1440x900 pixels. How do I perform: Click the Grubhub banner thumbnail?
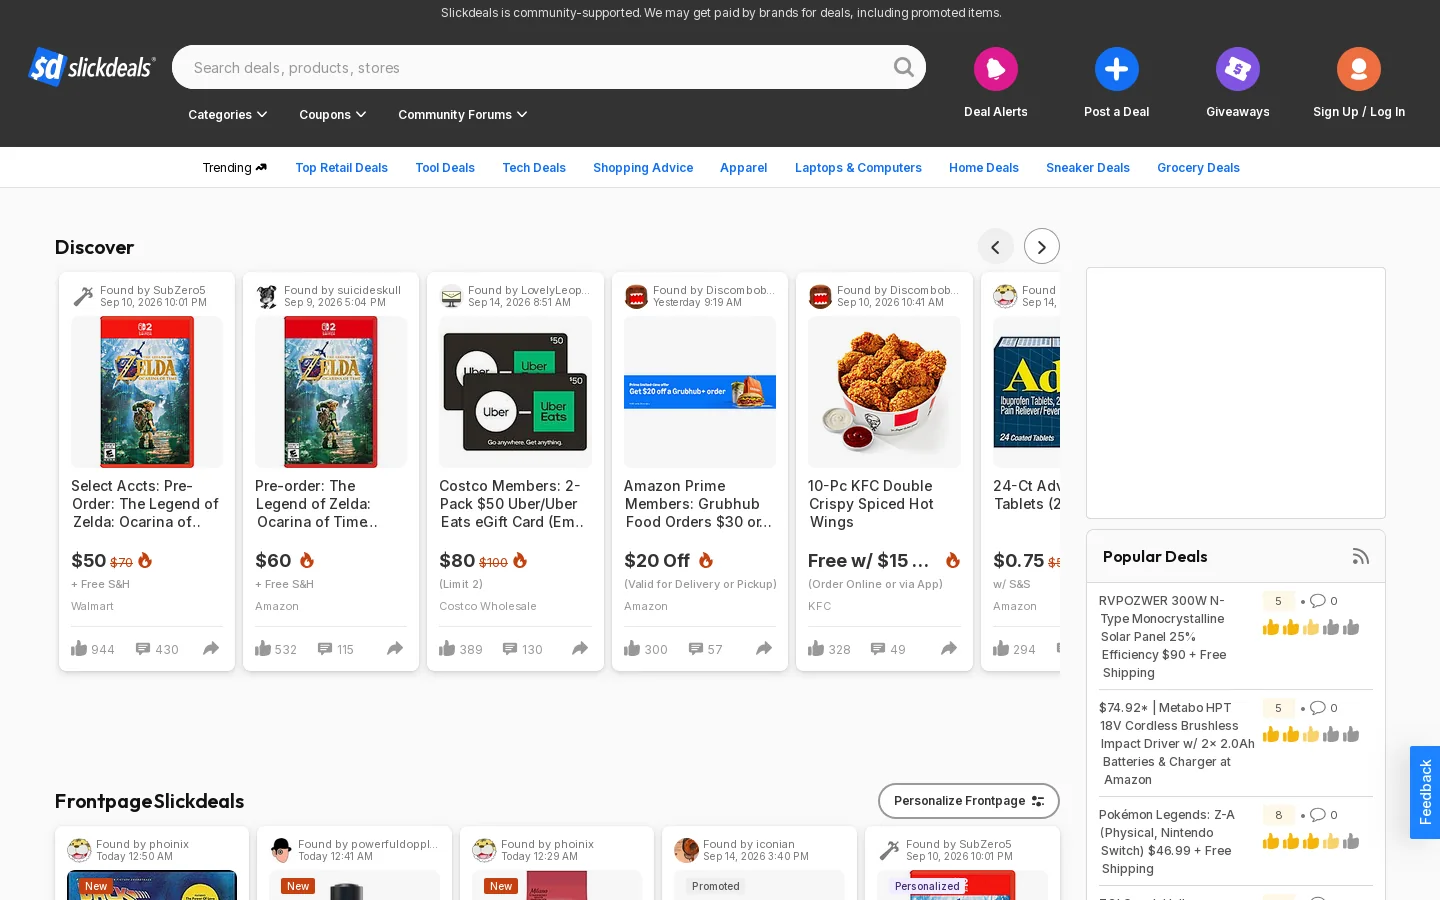[700, 392]
